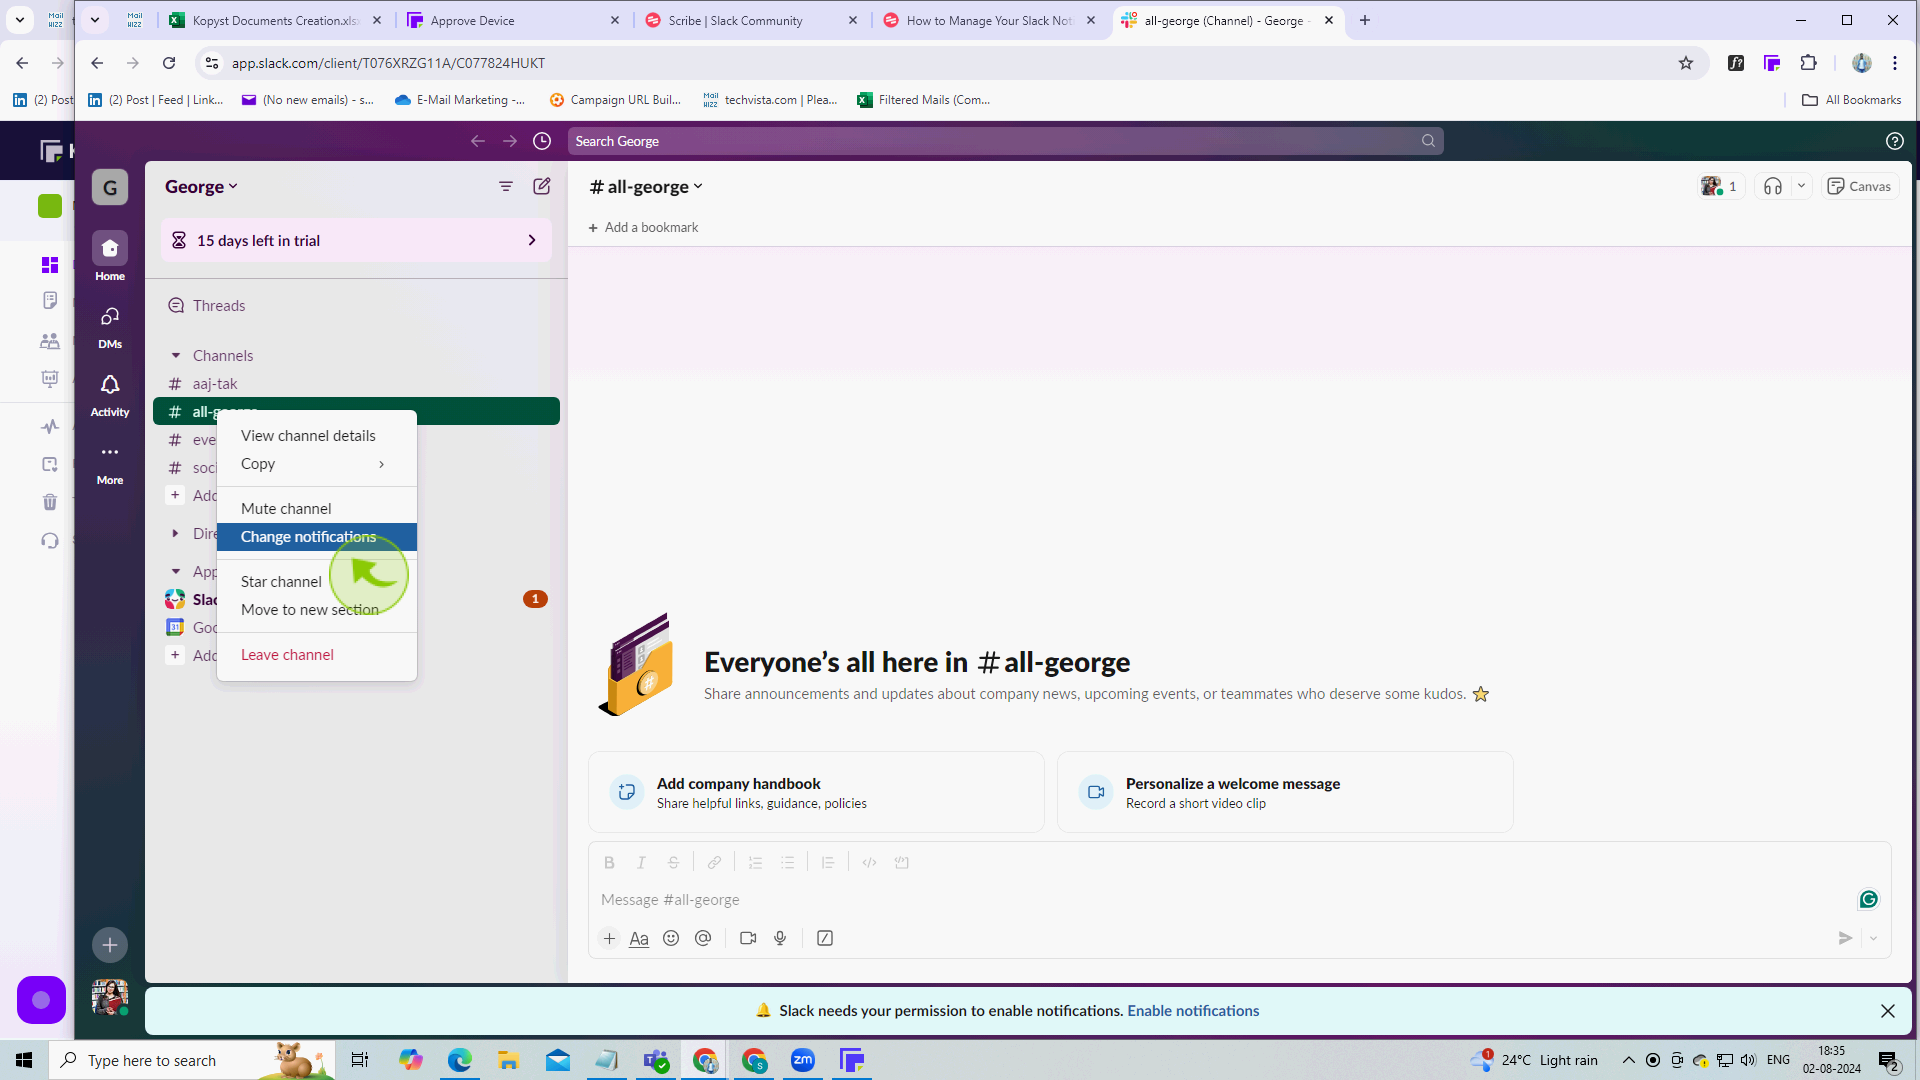Open the filter conversations icon next to George
1920x1080 pixels.
click(506, 186)
